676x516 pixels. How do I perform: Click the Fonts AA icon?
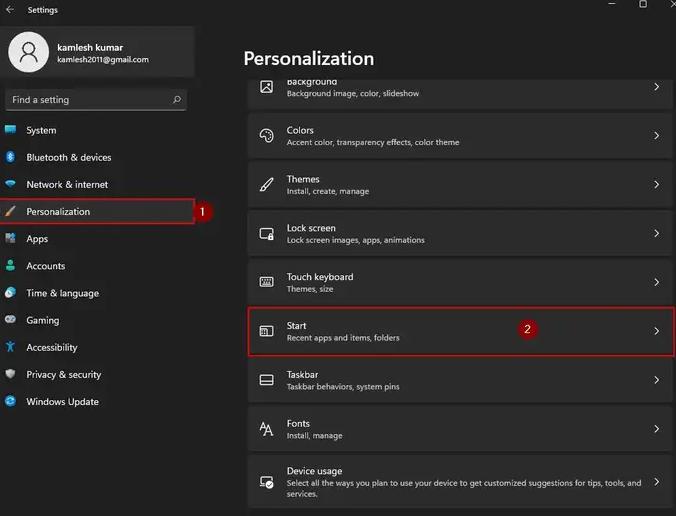[x=266, y=429]
